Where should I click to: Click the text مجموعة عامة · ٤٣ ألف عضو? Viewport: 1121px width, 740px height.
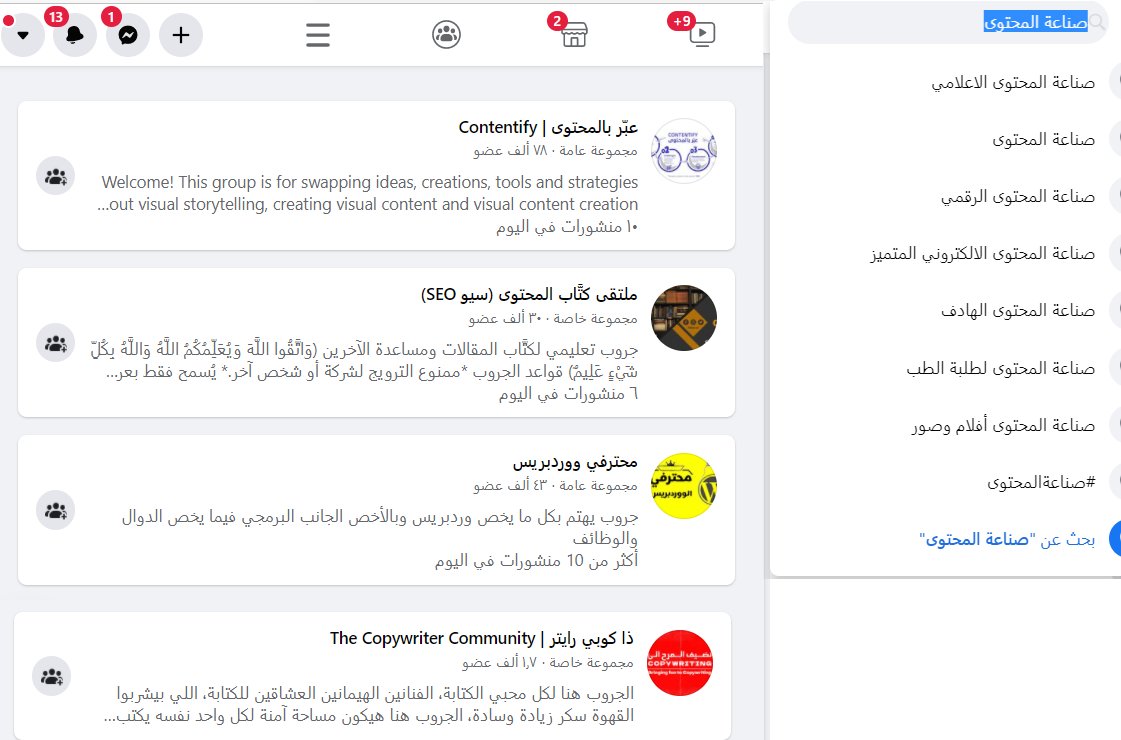[x=555, y=485]
